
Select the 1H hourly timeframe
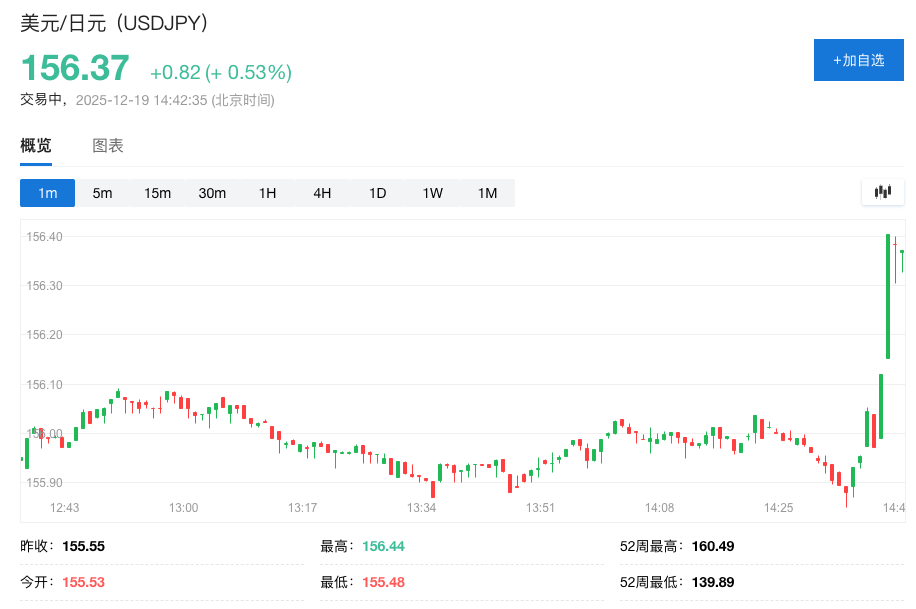coord(267,193)
